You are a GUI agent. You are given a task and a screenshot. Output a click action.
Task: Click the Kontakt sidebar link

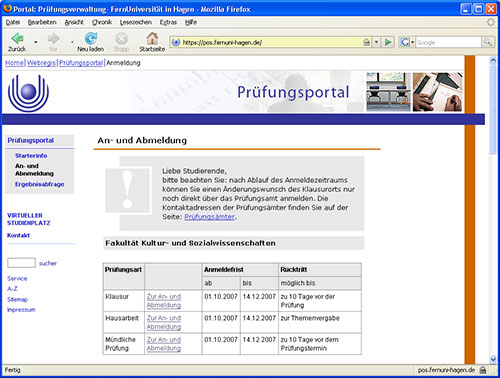pos(18,235)
